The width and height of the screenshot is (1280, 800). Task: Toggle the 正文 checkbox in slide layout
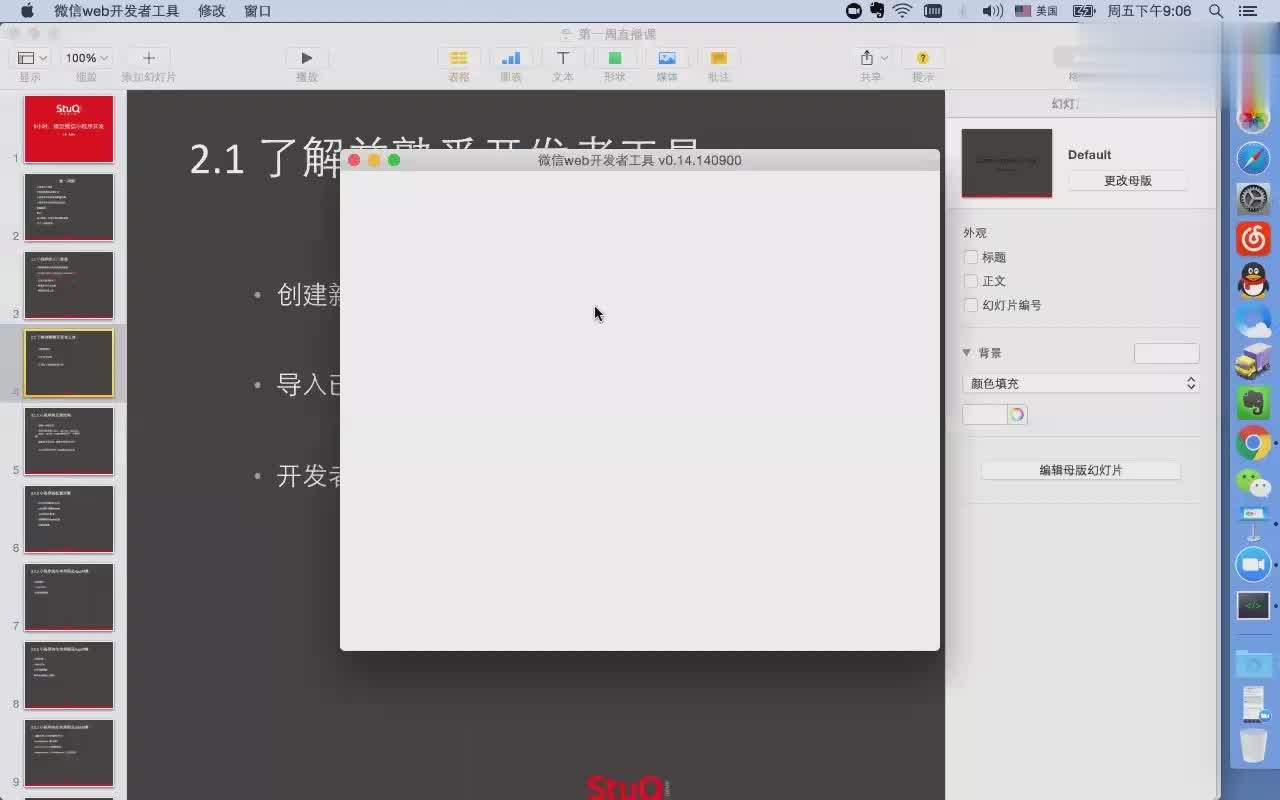click(x=971, y=281)
